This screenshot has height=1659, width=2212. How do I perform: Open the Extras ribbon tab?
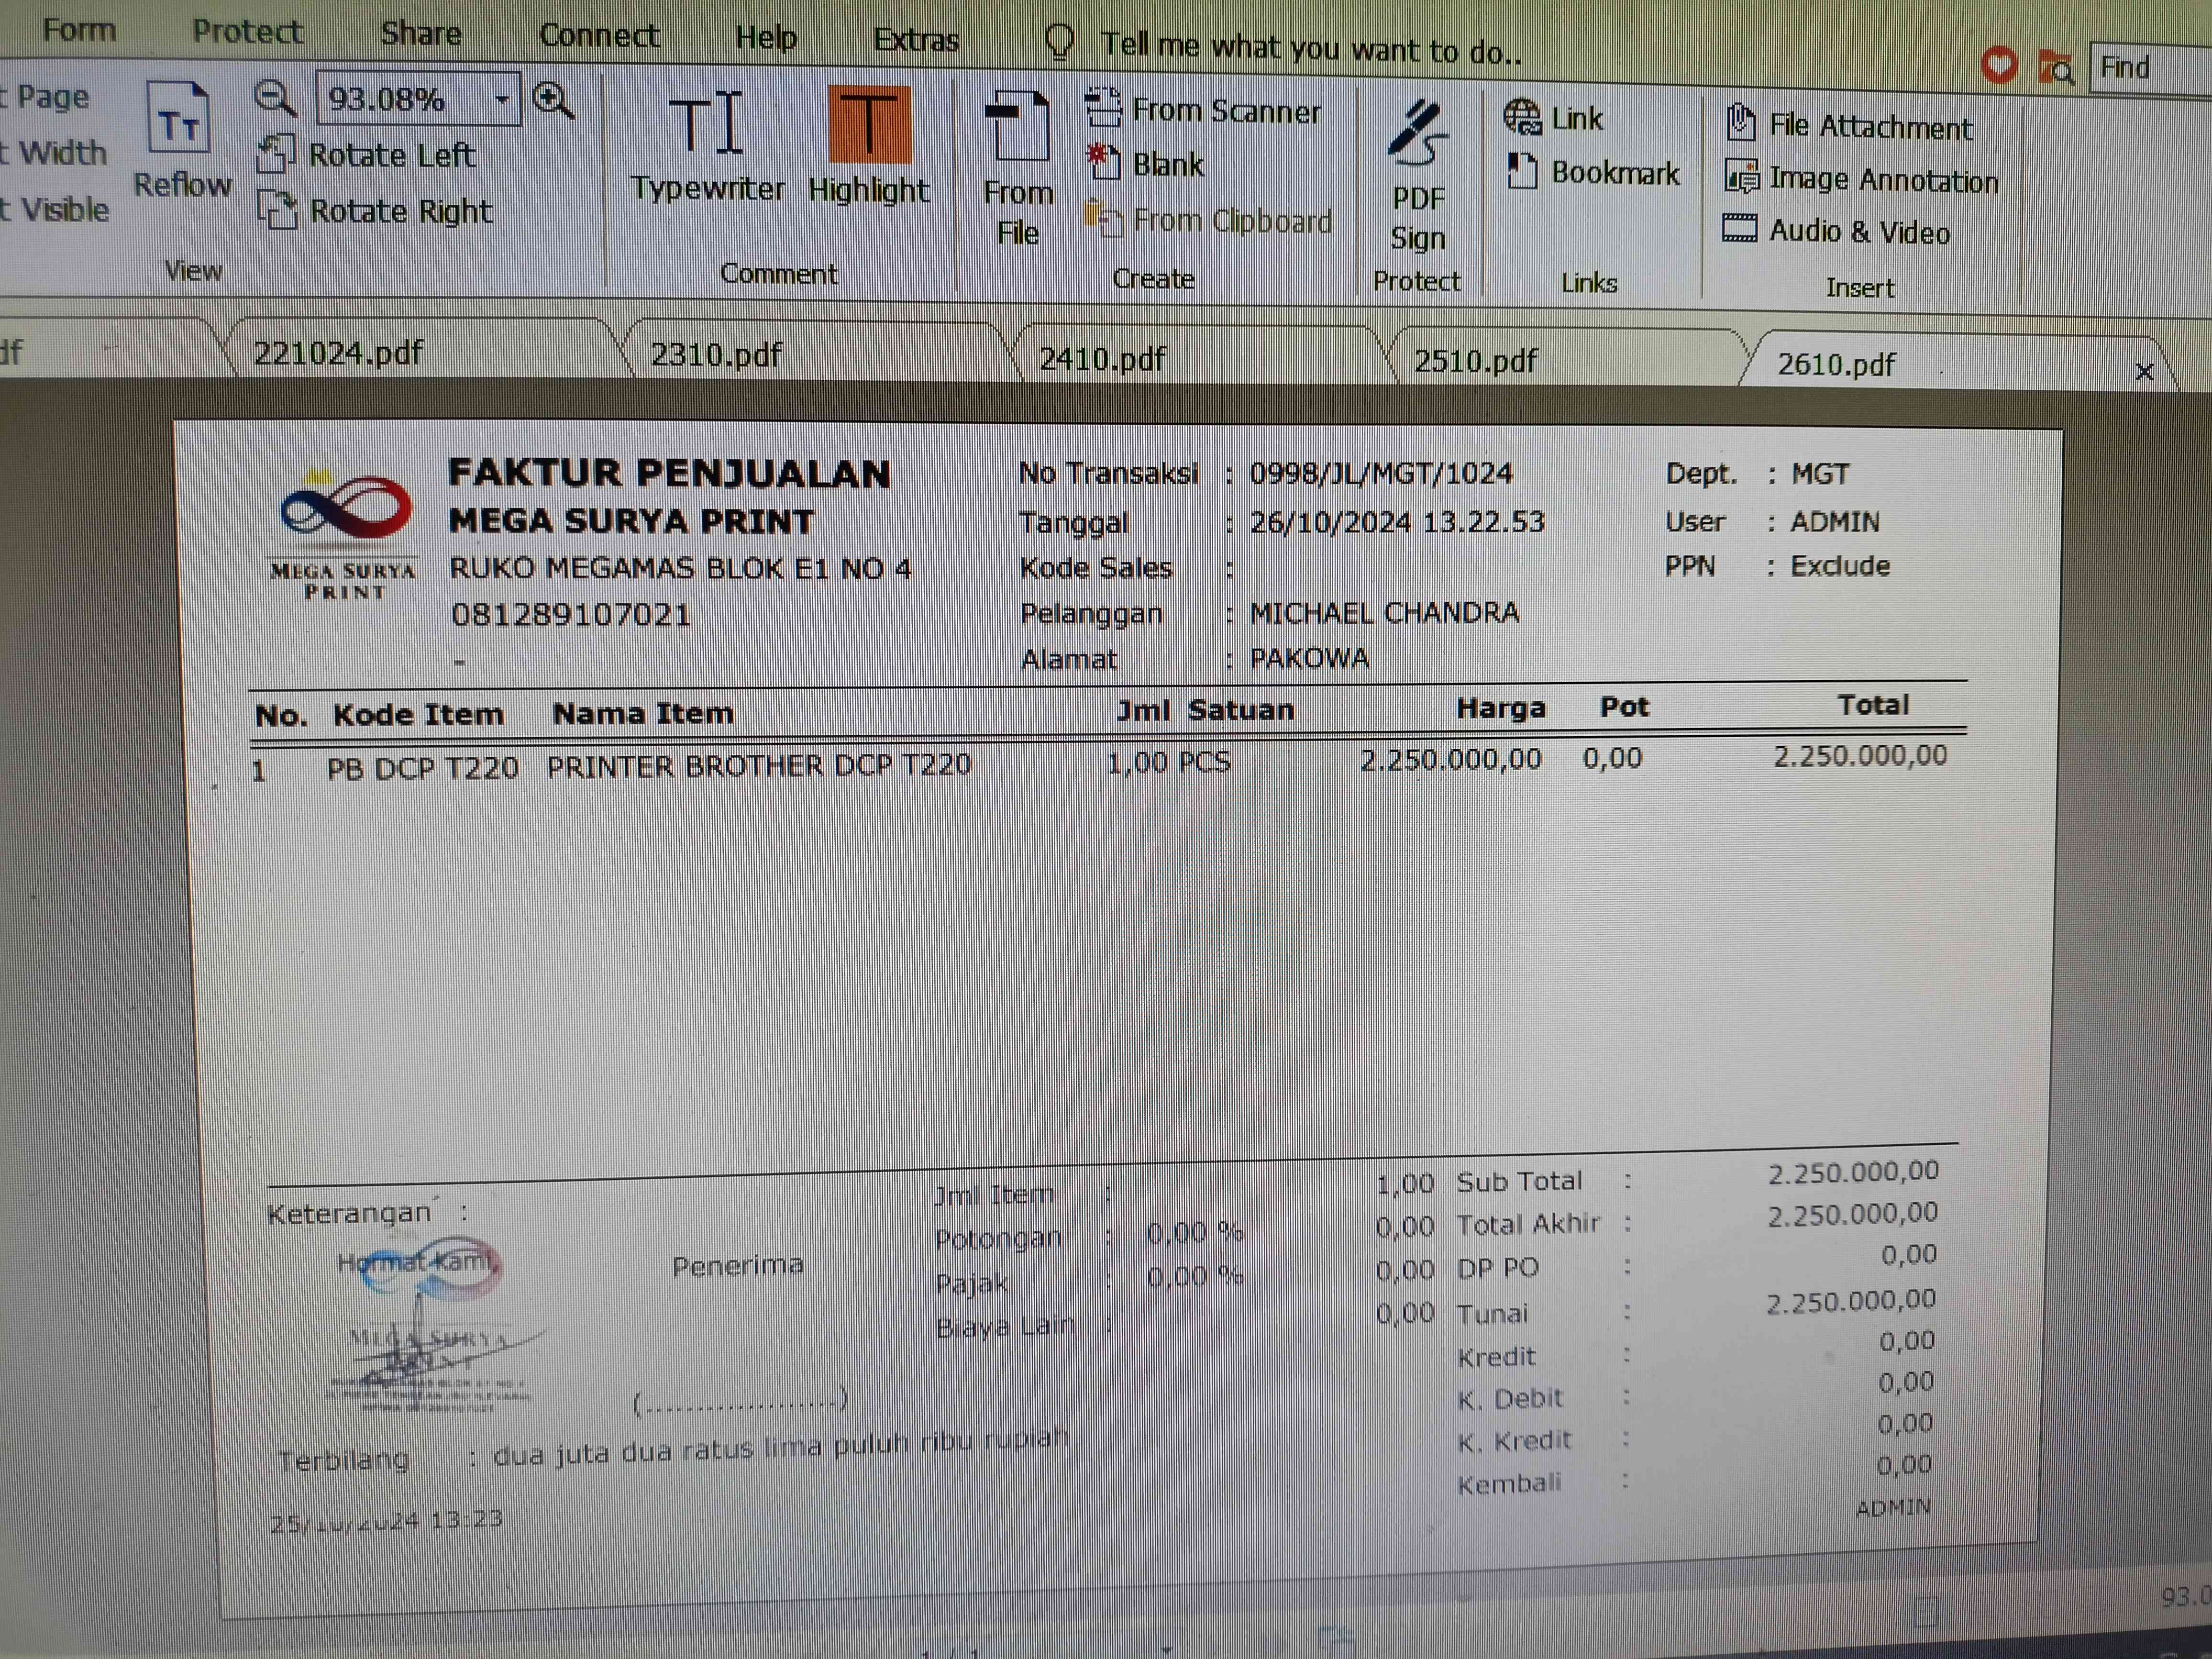[915, 40]
